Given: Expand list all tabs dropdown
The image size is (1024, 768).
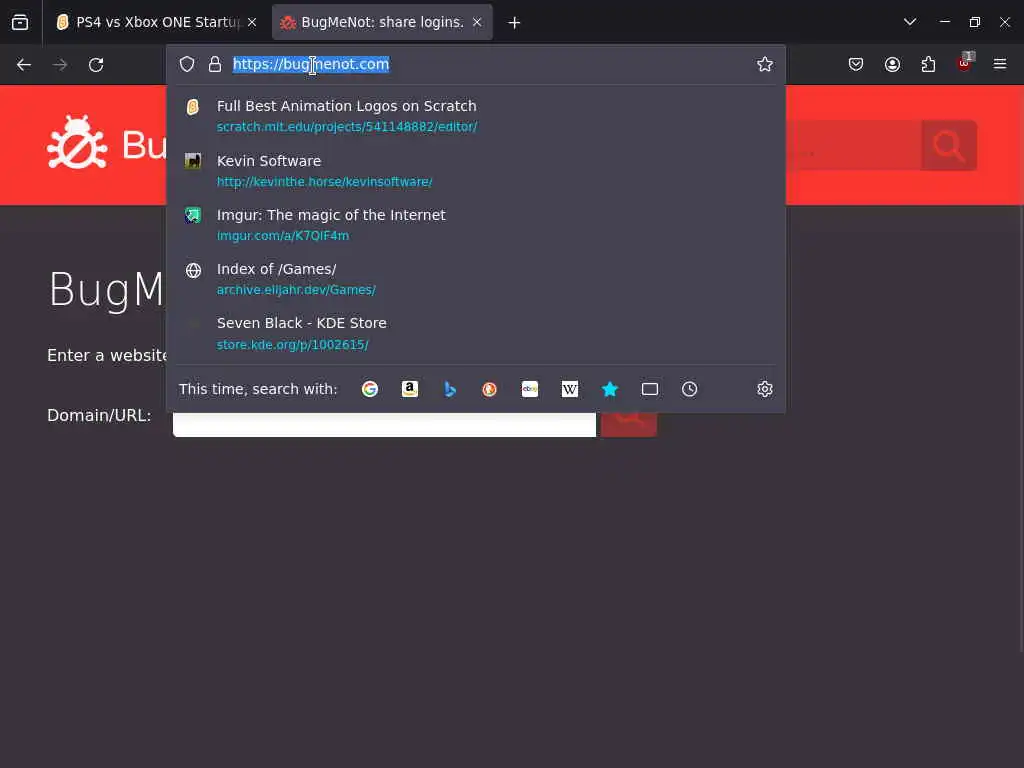Looking at the screenshot, I should click(910, 22).
